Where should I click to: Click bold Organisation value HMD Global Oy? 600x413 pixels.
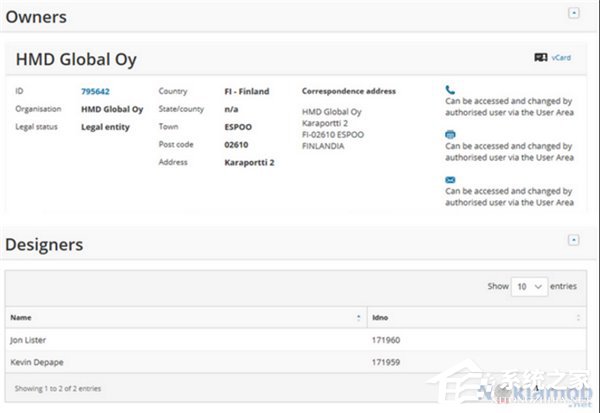[112, 109]
